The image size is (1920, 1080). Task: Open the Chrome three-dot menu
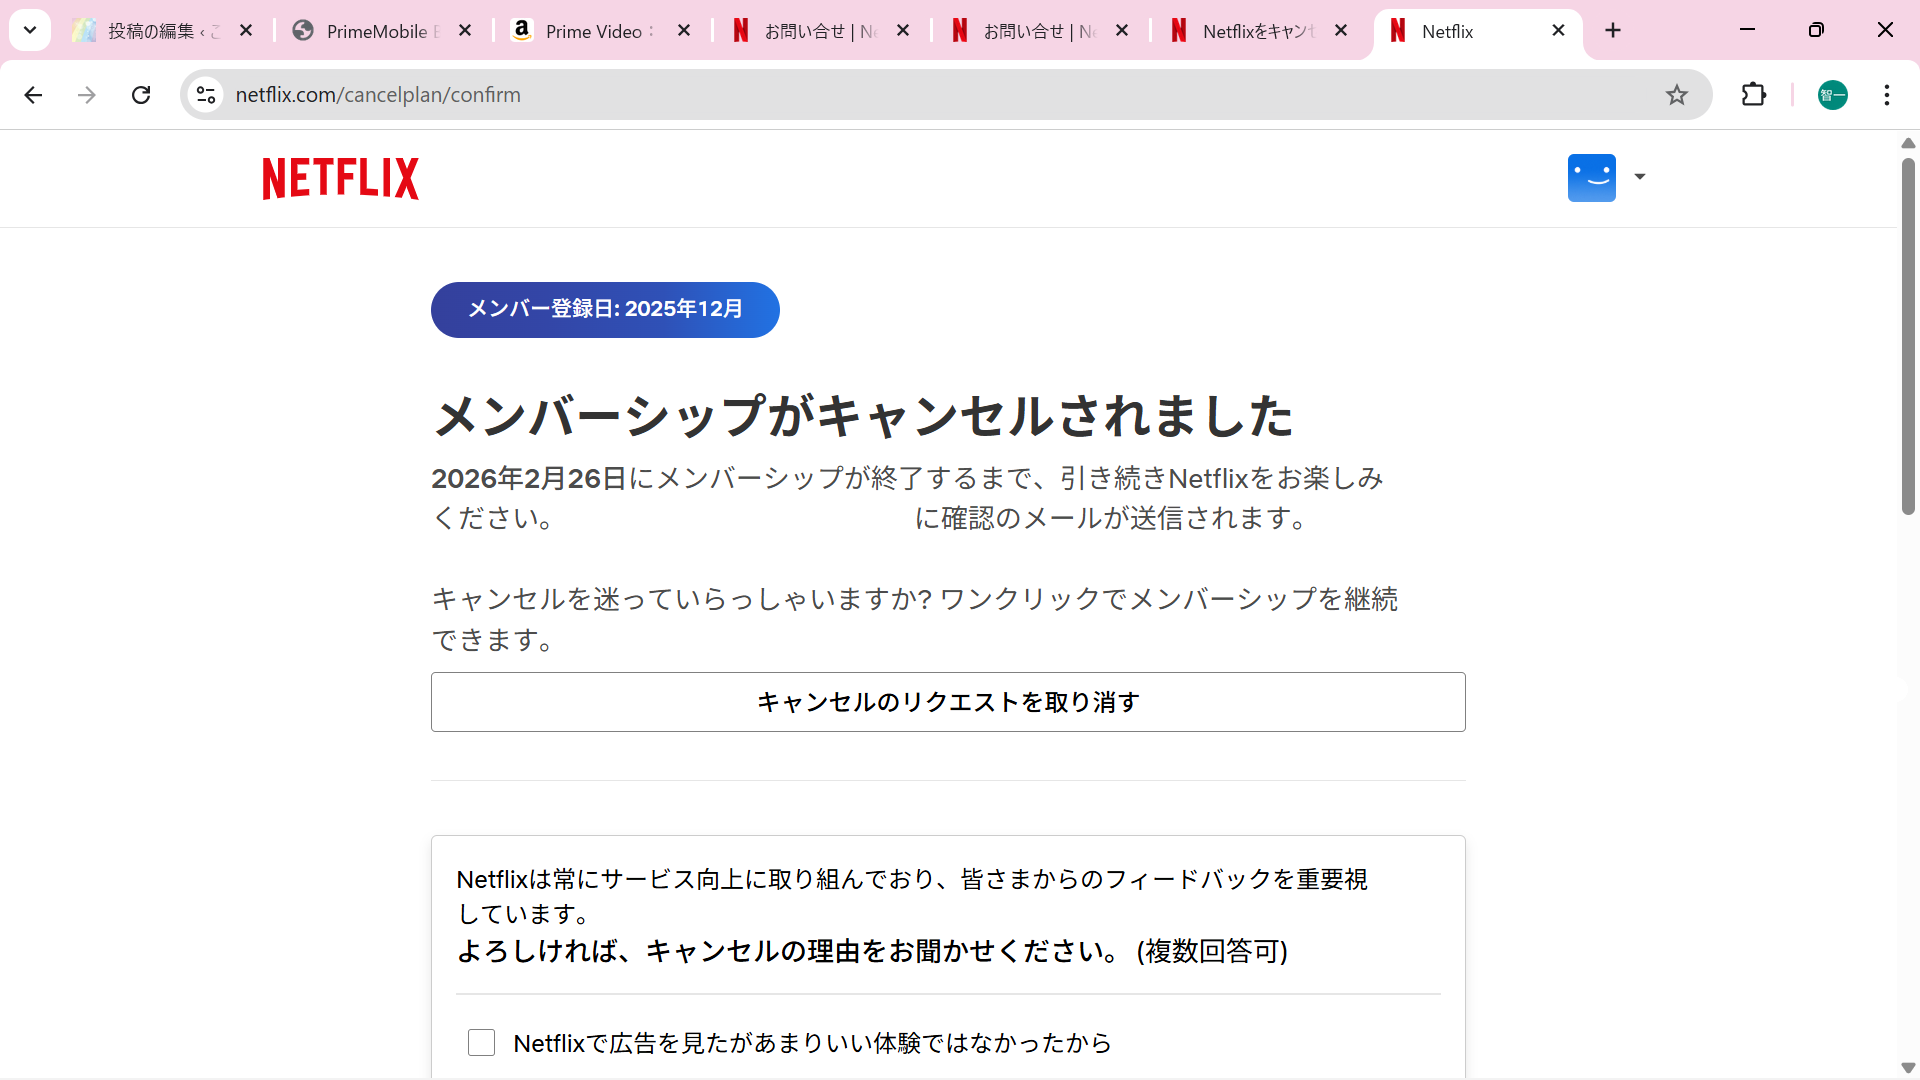coord(1886,95)
